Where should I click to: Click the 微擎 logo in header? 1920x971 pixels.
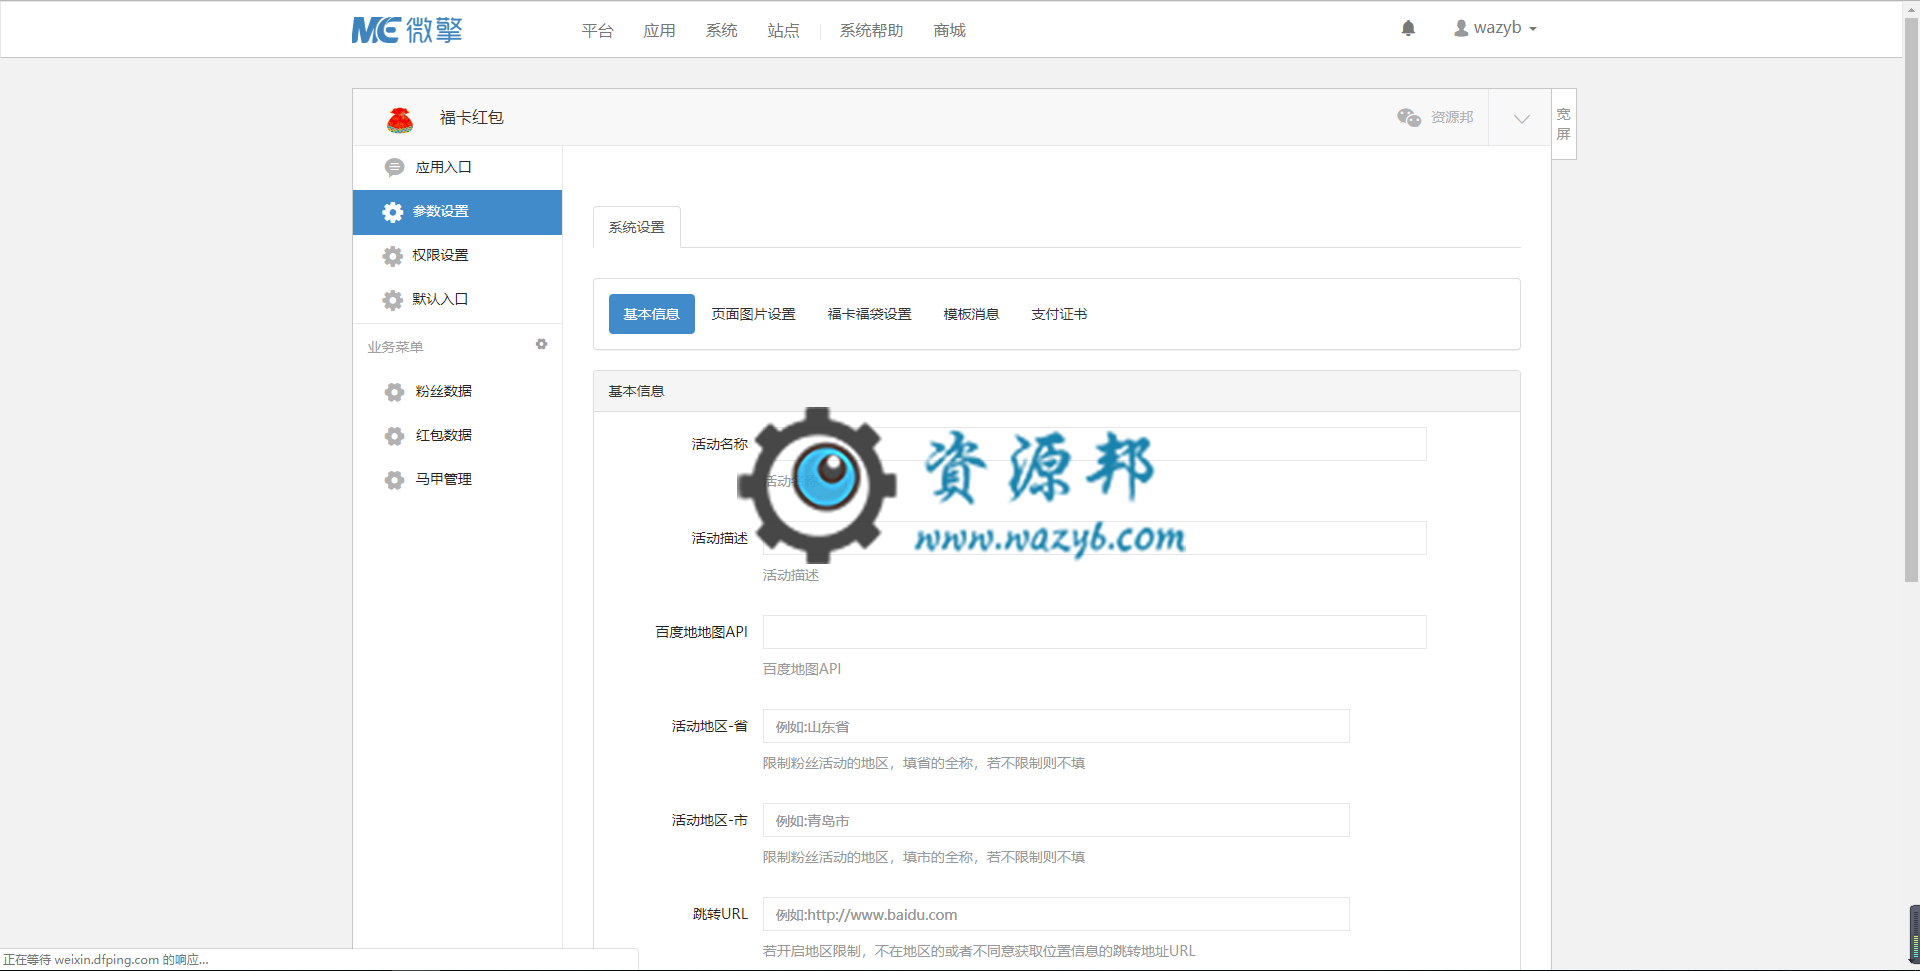tap(407, 30)
